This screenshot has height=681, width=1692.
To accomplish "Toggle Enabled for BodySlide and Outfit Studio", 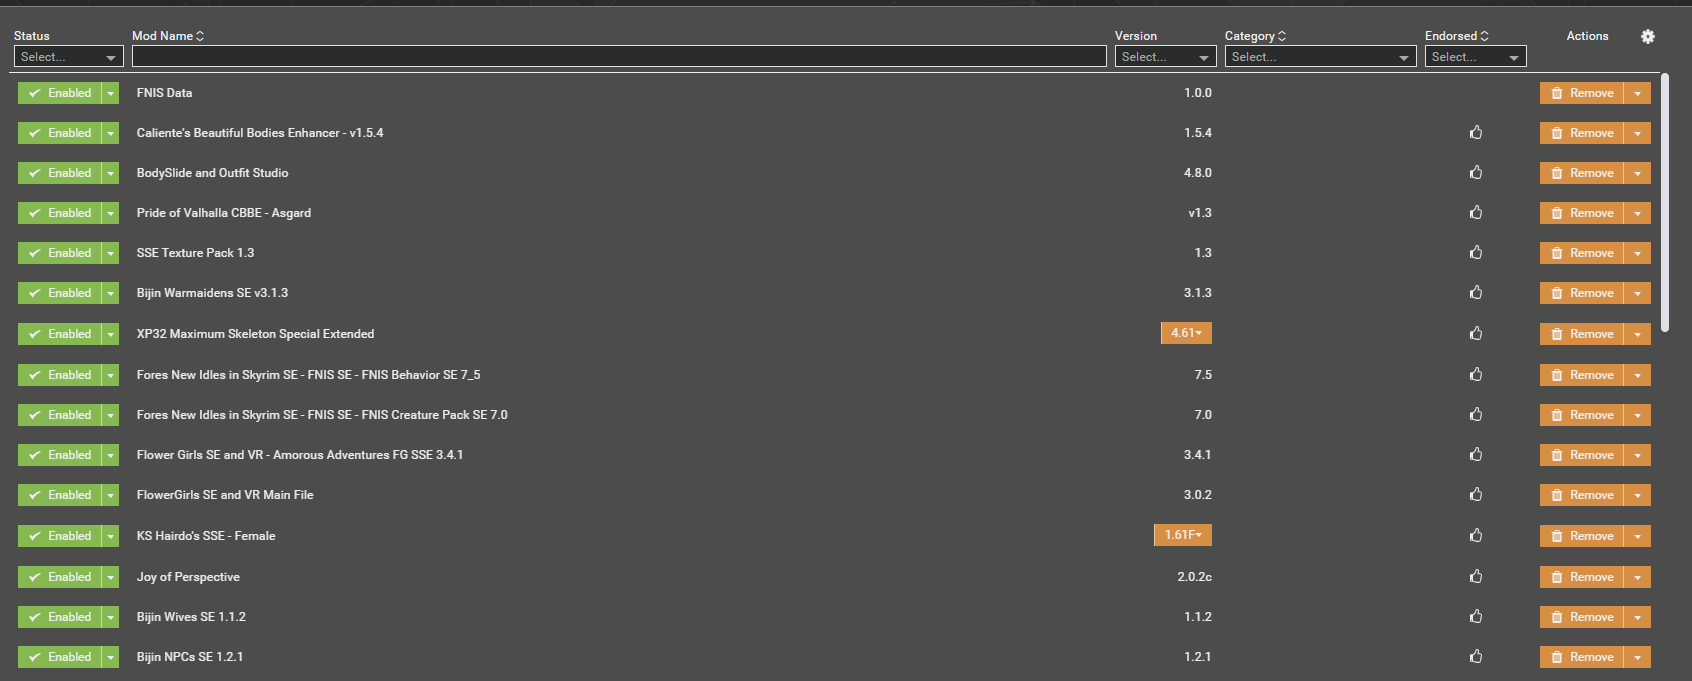I will click(x=60, y=173).
